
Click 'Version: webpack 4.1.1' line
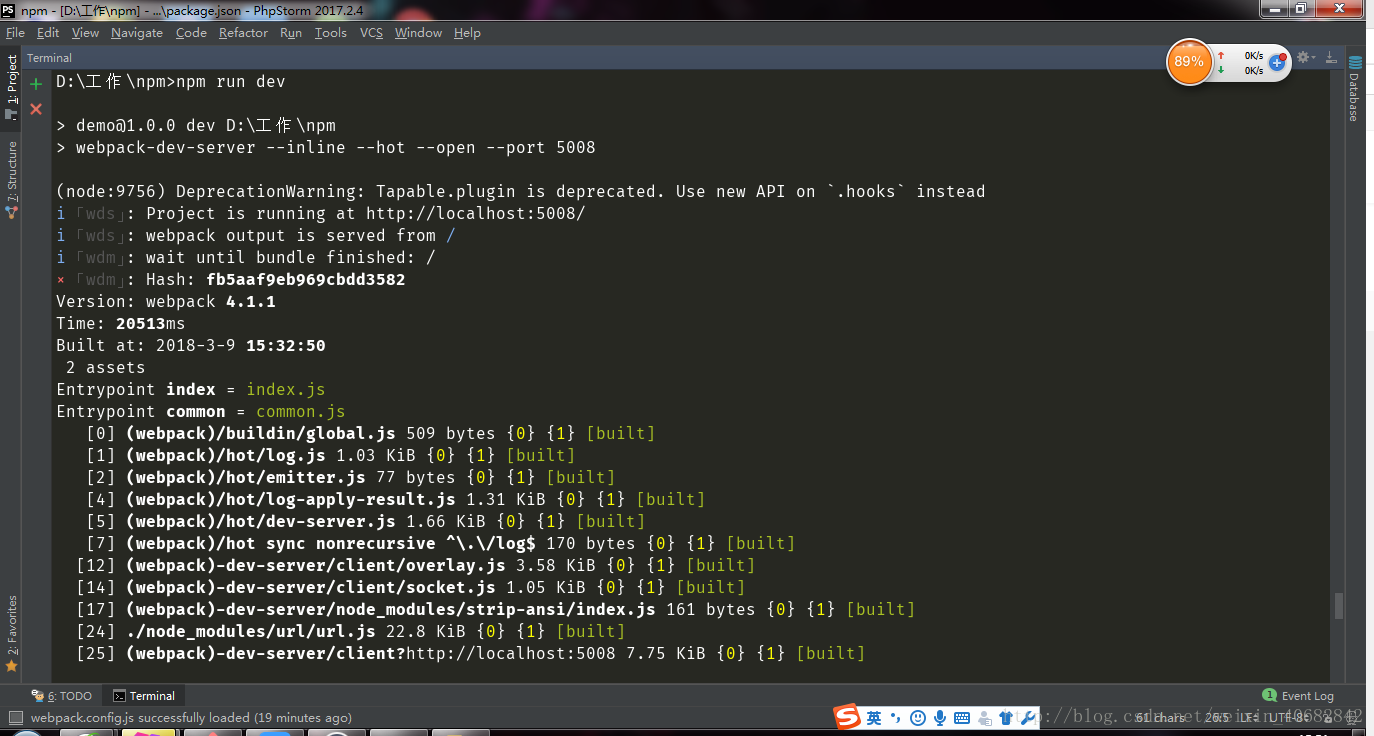(x=166, y=301)
